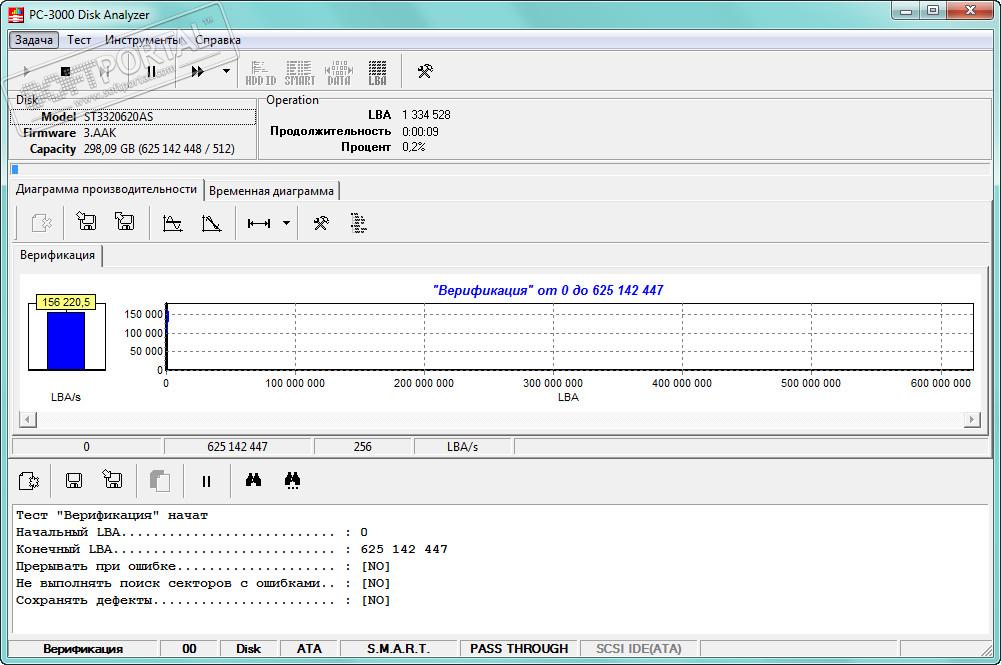The height and width of the screenshot is (665, 1001).
Task: Open the Задача menu
Action: 34,40
